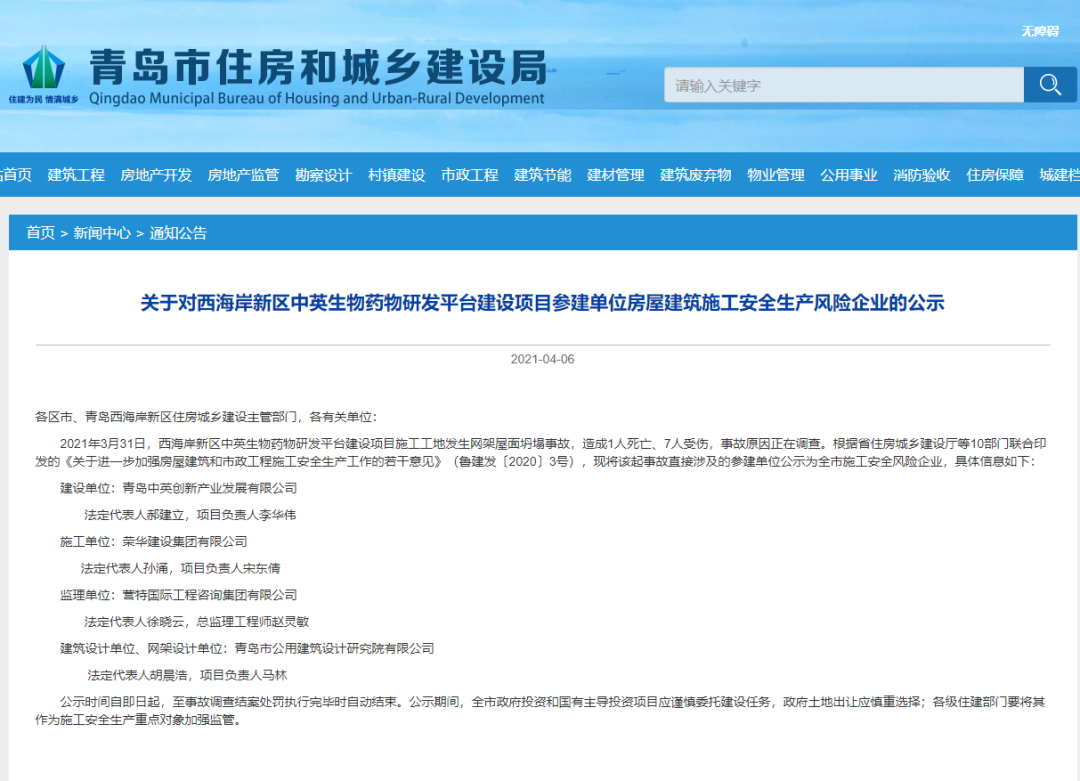
Task: Click the English bureau name subtitle
Action: pyautogui.click(x=317, y=98)
